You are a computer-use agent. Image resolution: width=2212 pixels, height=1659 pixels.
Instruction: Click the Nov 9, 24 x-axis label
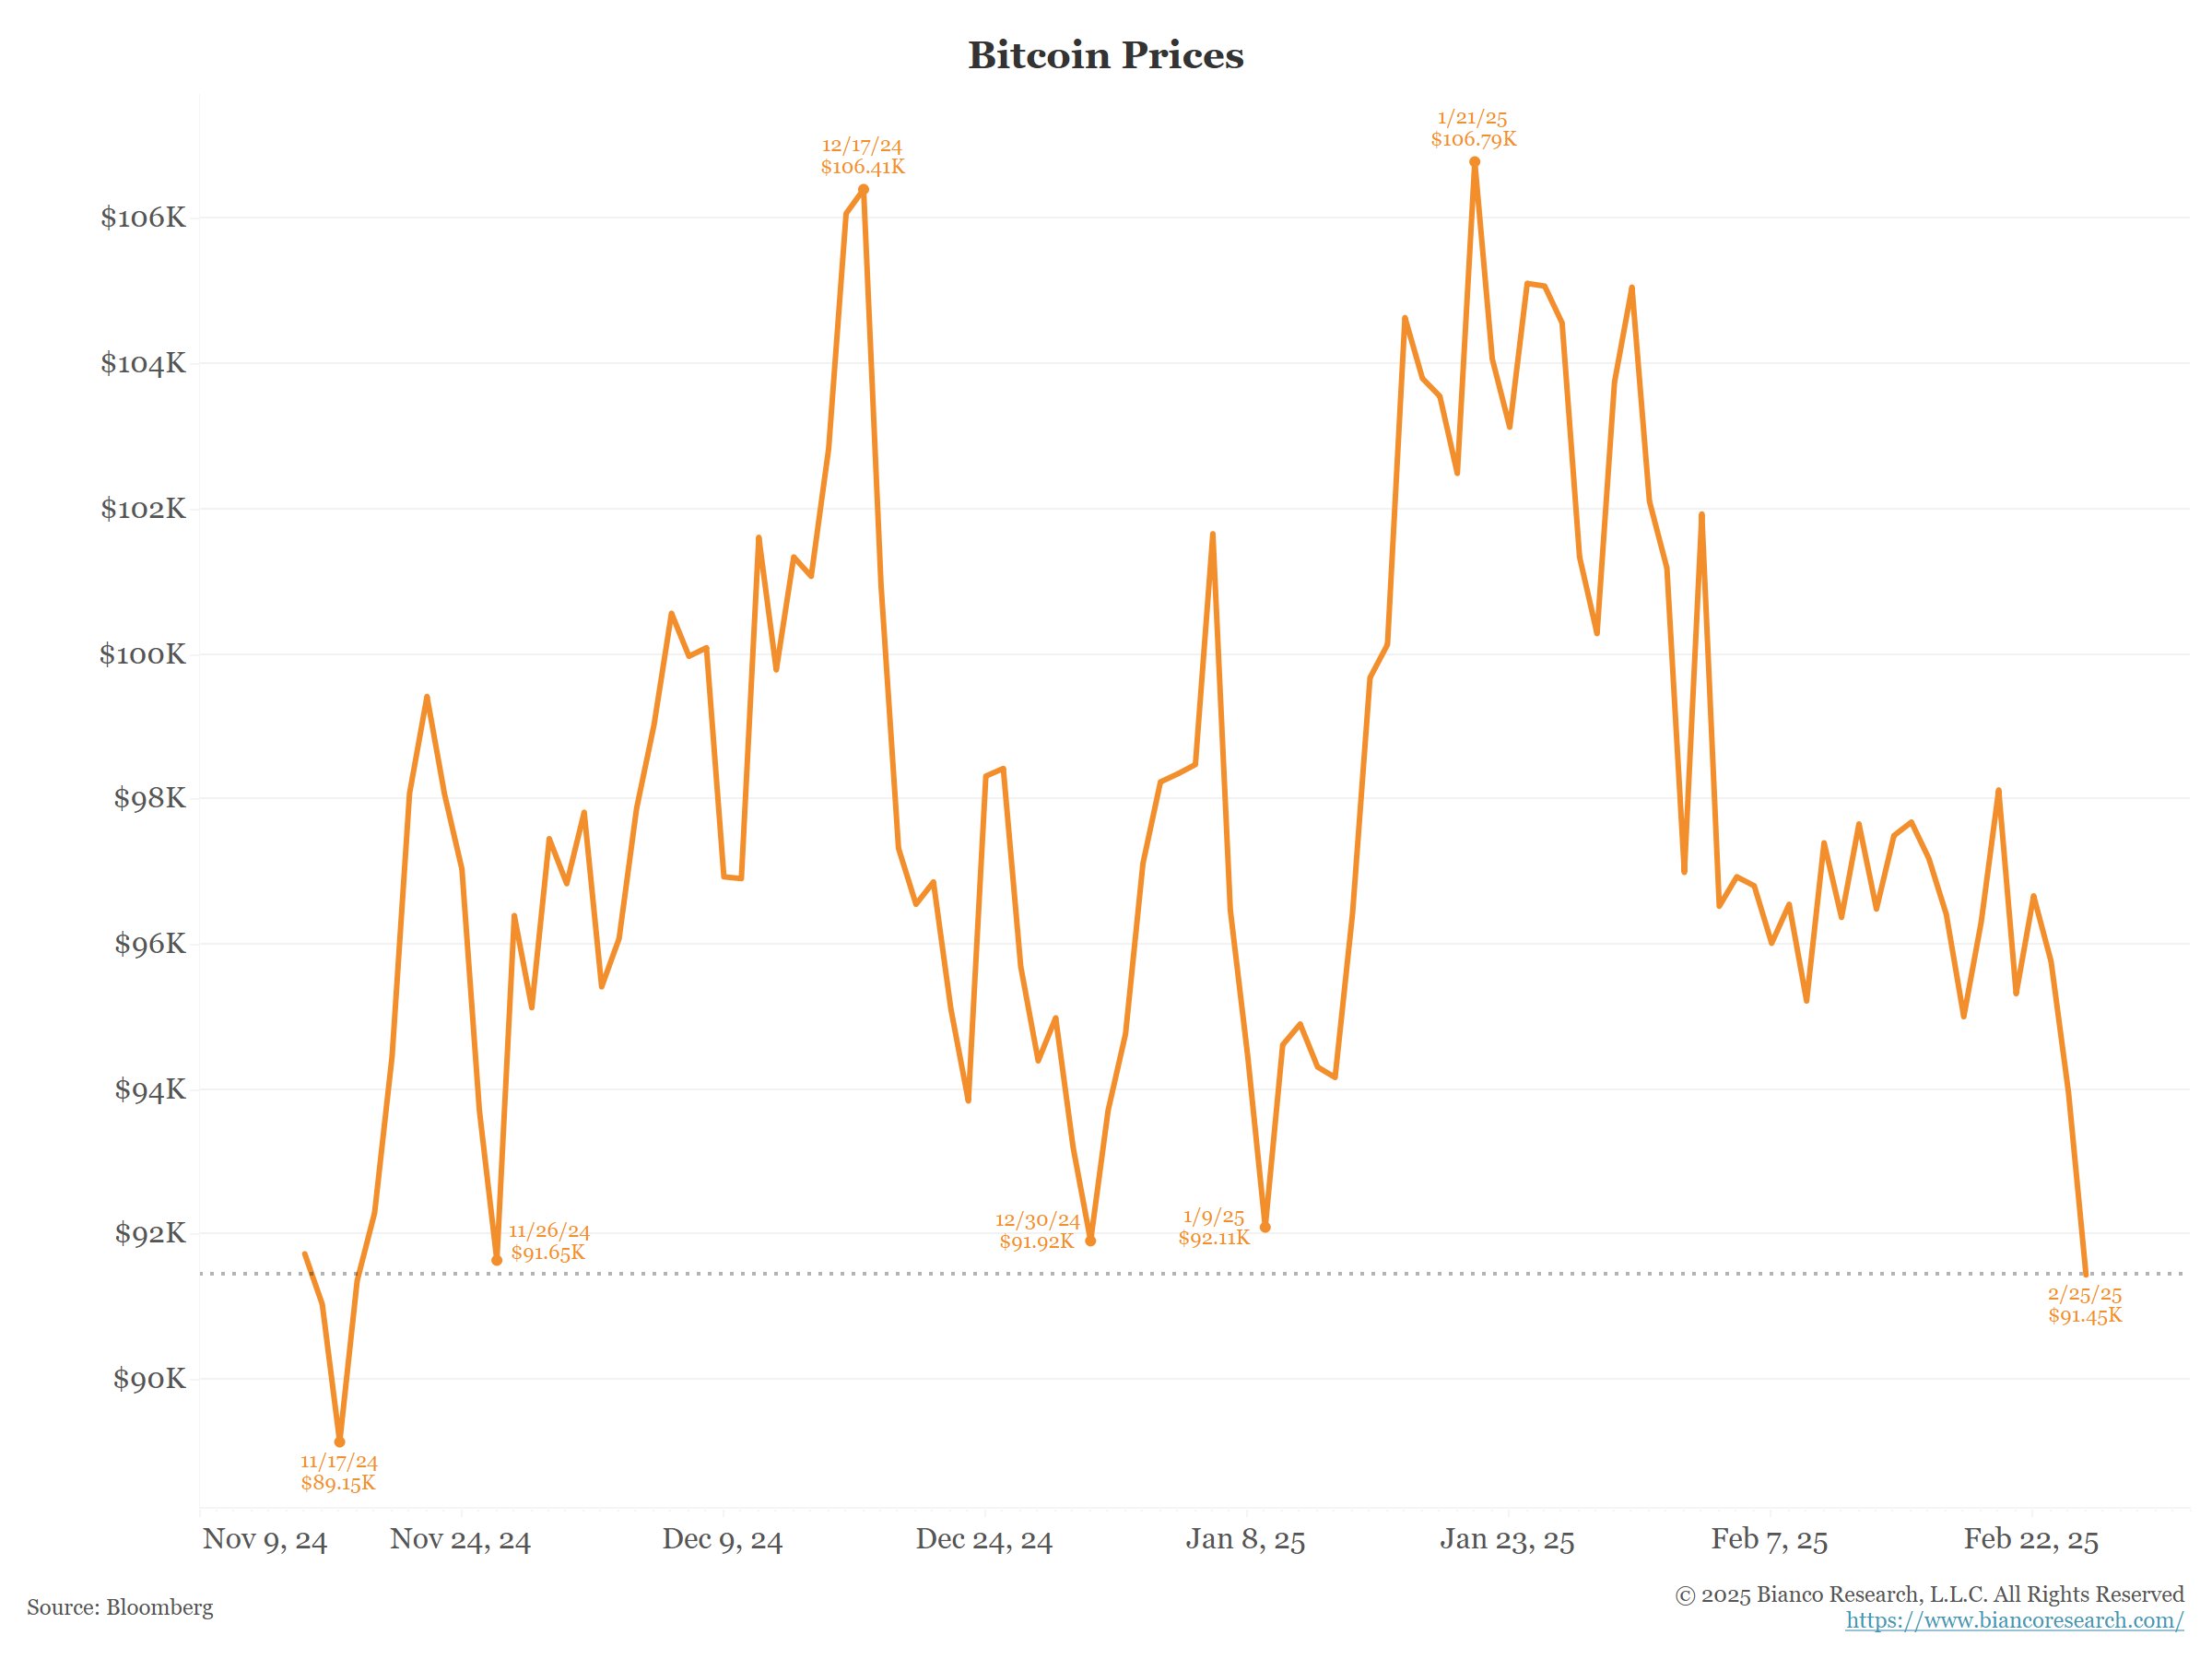point(265,1539)
